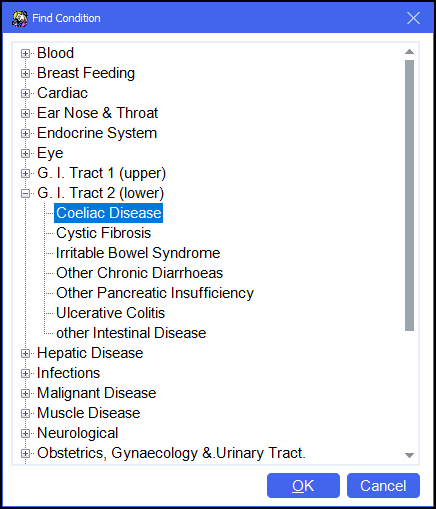Click the Find Condition app icon
Screen dimensions: 436x509
point(20,18)
